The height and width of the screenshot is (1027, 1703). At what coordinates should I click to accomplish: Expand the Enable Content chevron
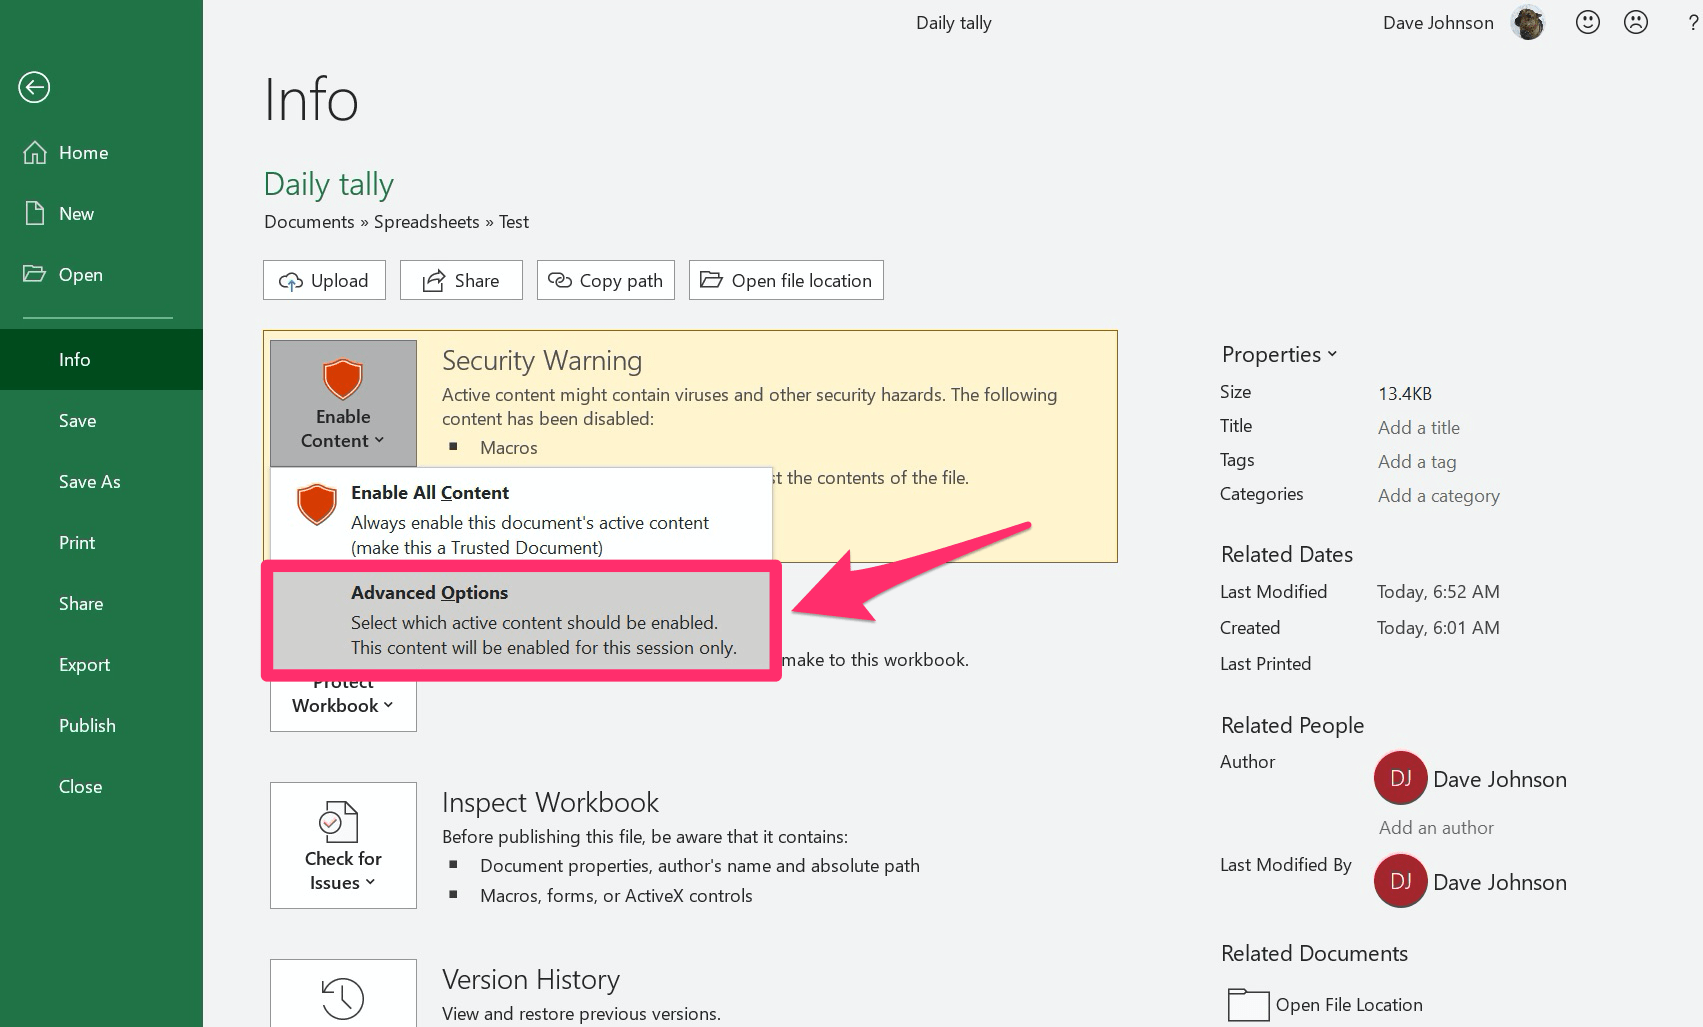[380, 440]
